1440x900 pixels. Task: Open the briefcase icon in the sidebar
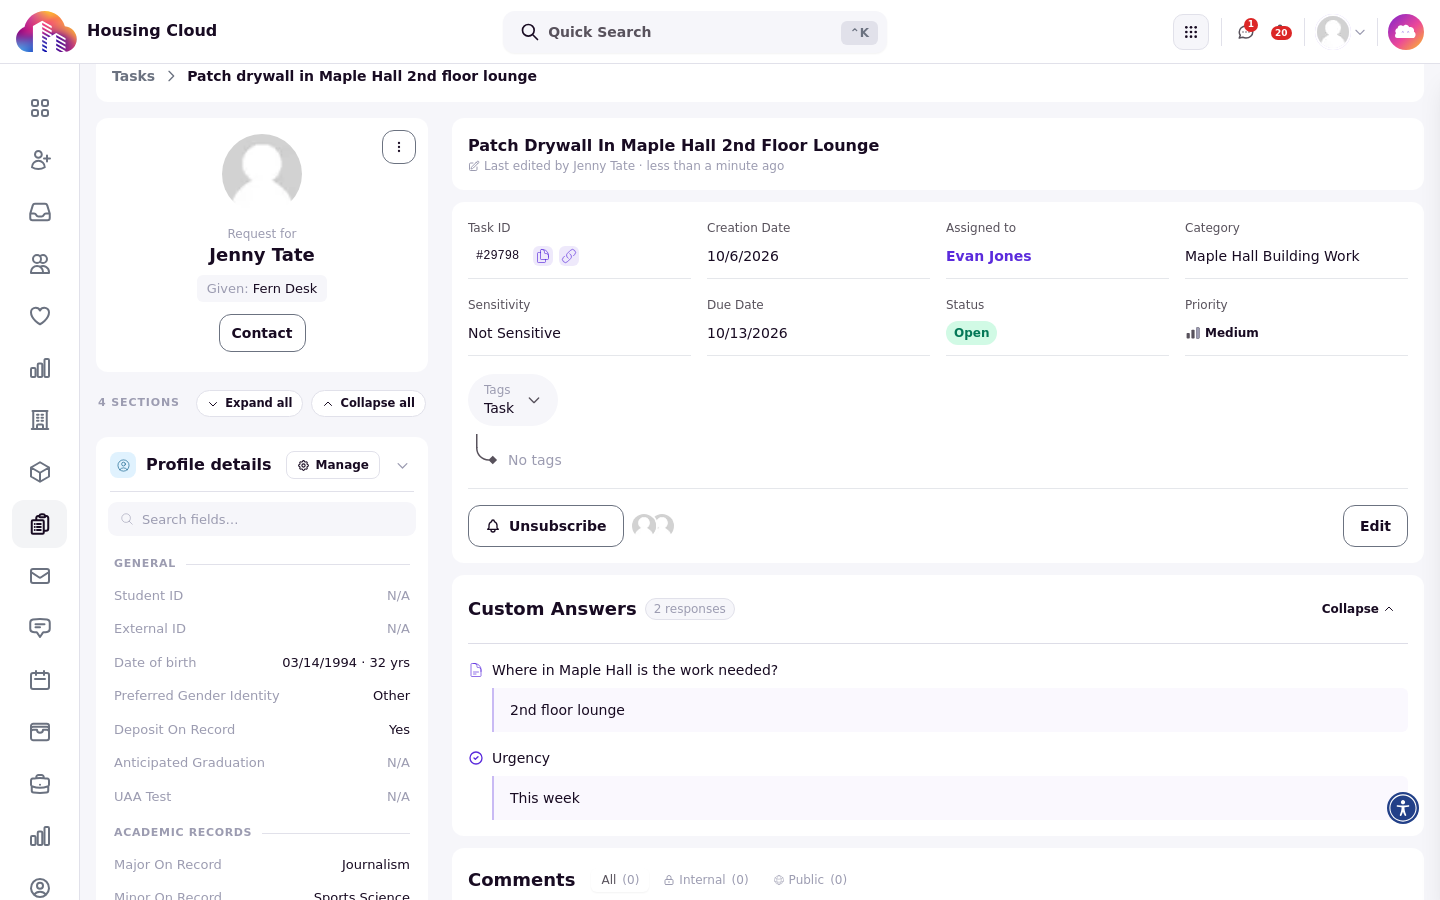coord(40,784)
